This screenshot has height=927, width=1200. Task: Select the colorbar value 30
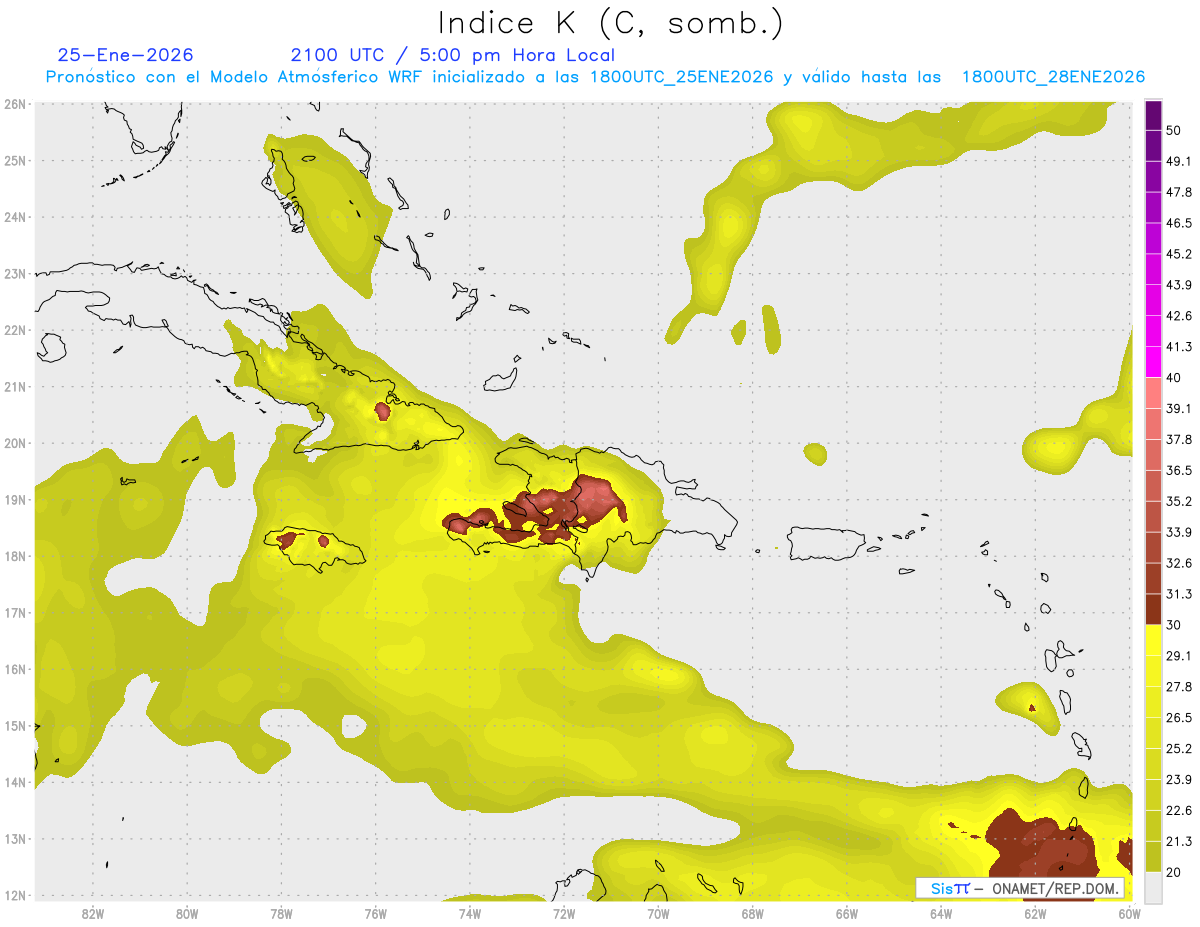coord(1174,625)
